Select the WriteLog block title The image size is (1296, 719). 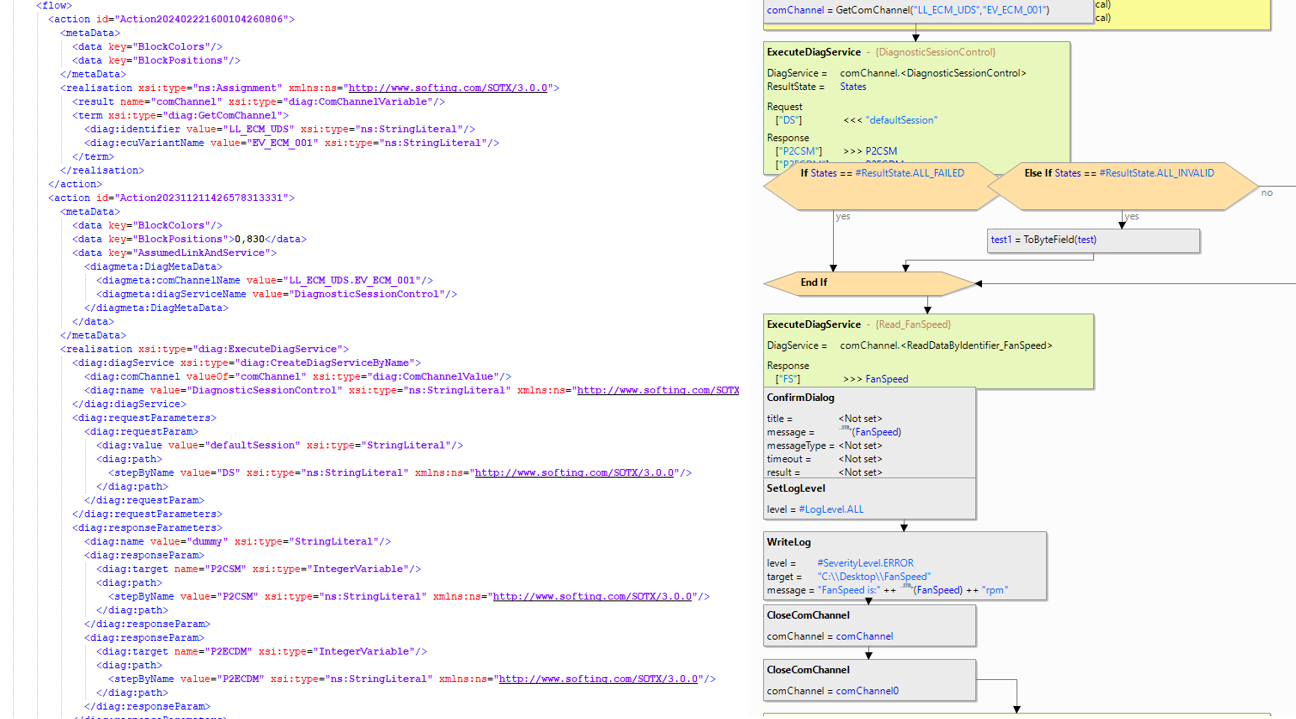[789, 542]
